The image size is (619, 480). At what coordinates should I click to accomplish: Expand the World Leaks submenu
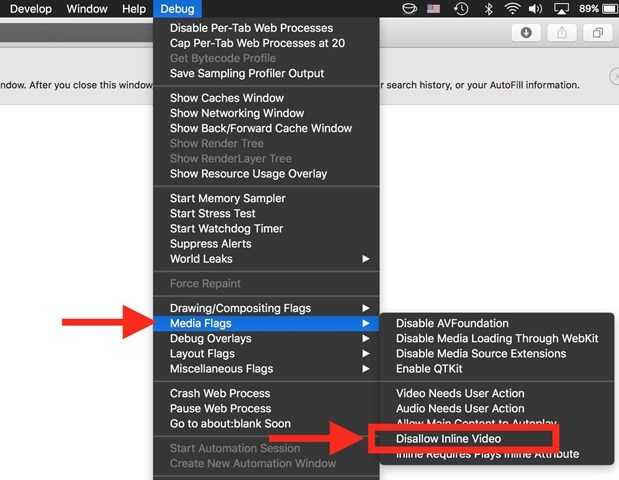point(266,259)
